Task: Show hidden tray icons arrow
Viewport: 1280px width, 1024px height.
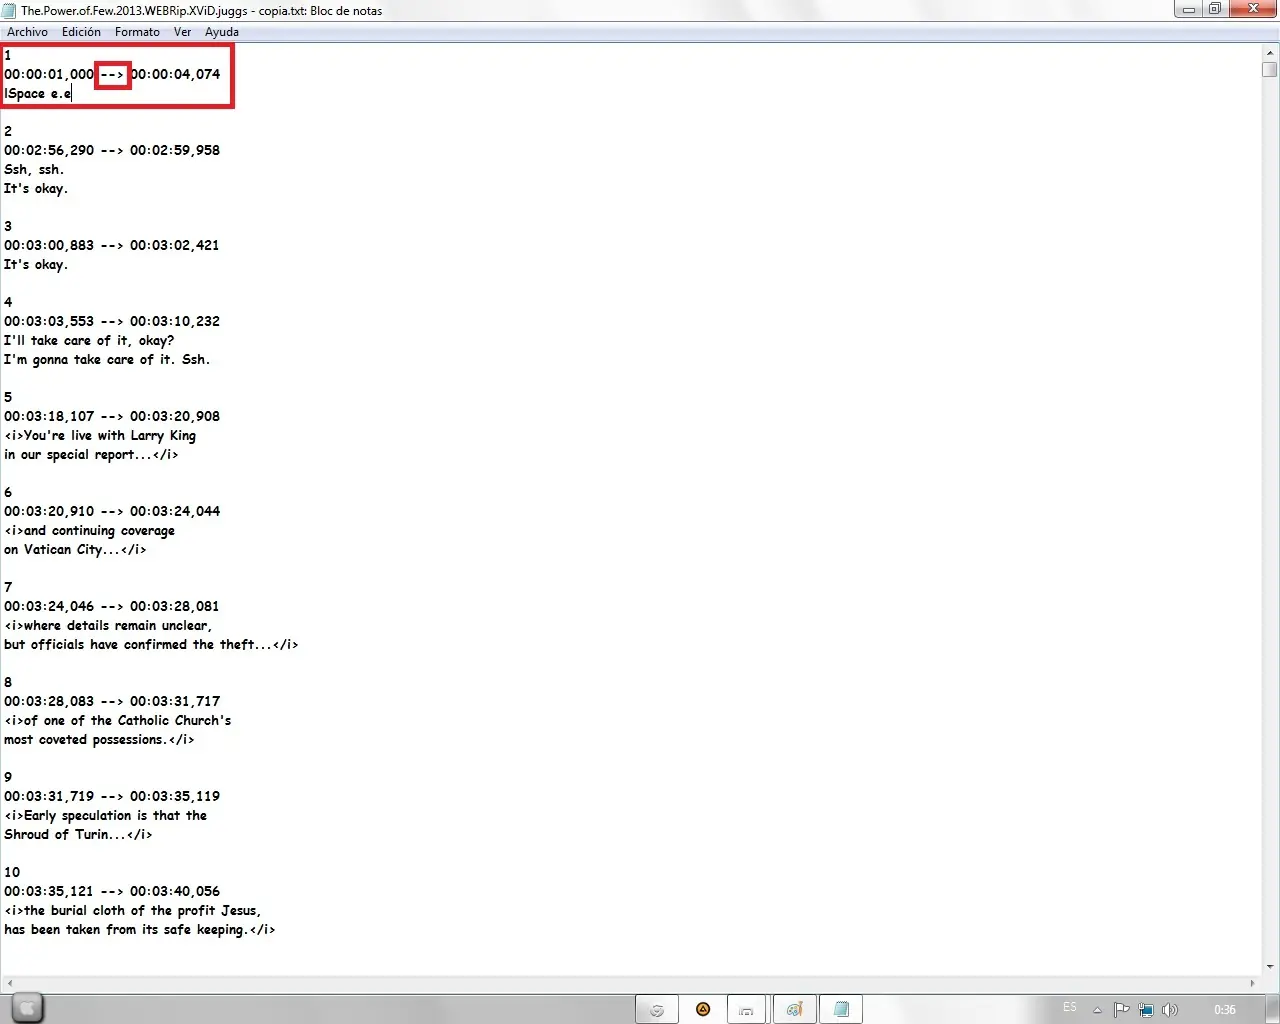Action: coord(1097,1010)
